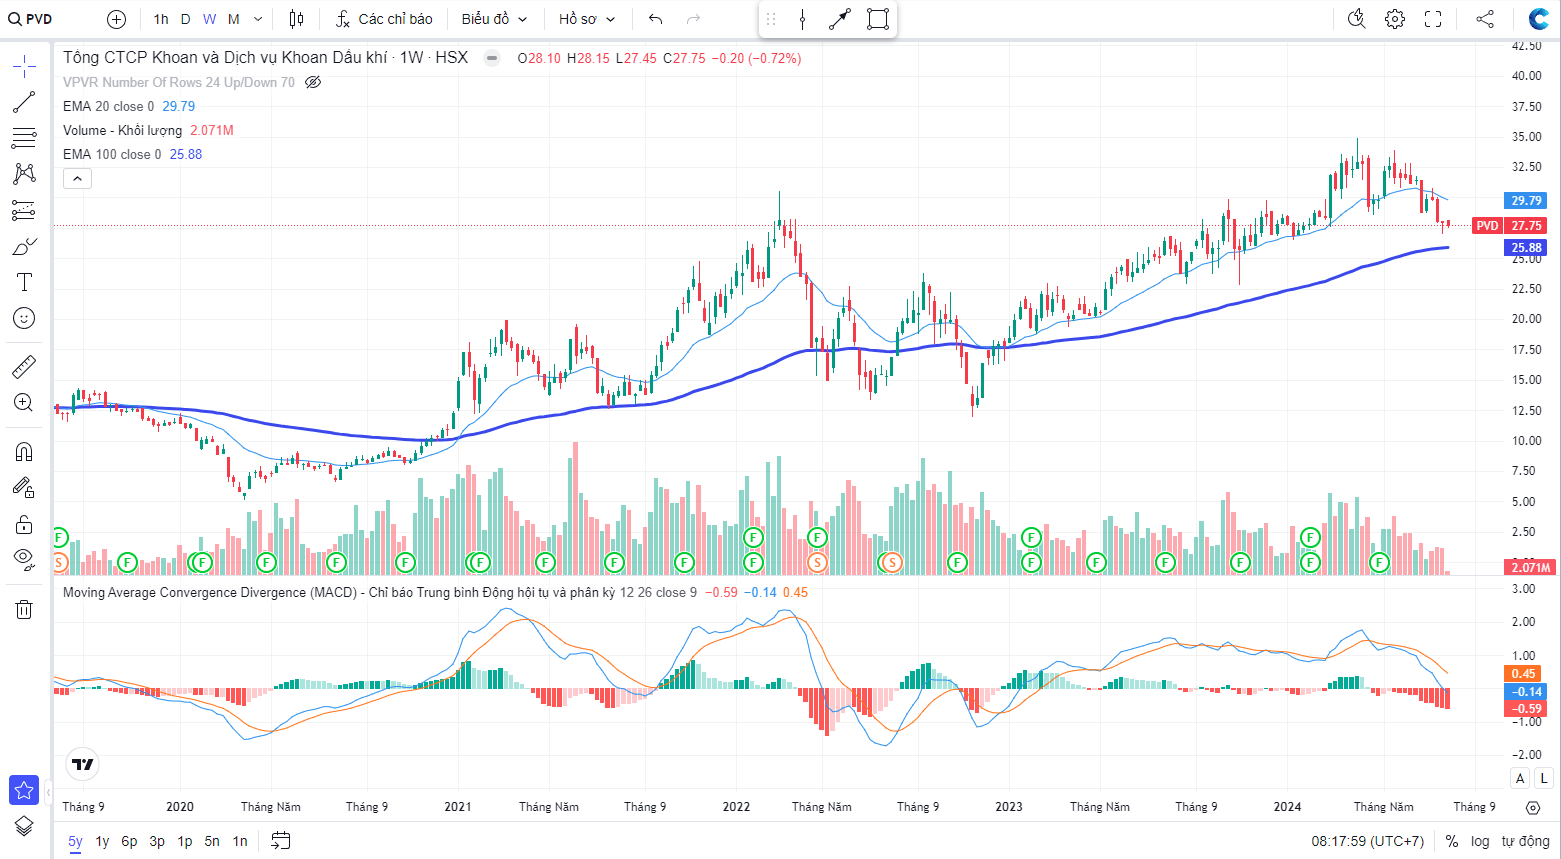
Task: Select the weekly W interval
Action: [209, 19]
